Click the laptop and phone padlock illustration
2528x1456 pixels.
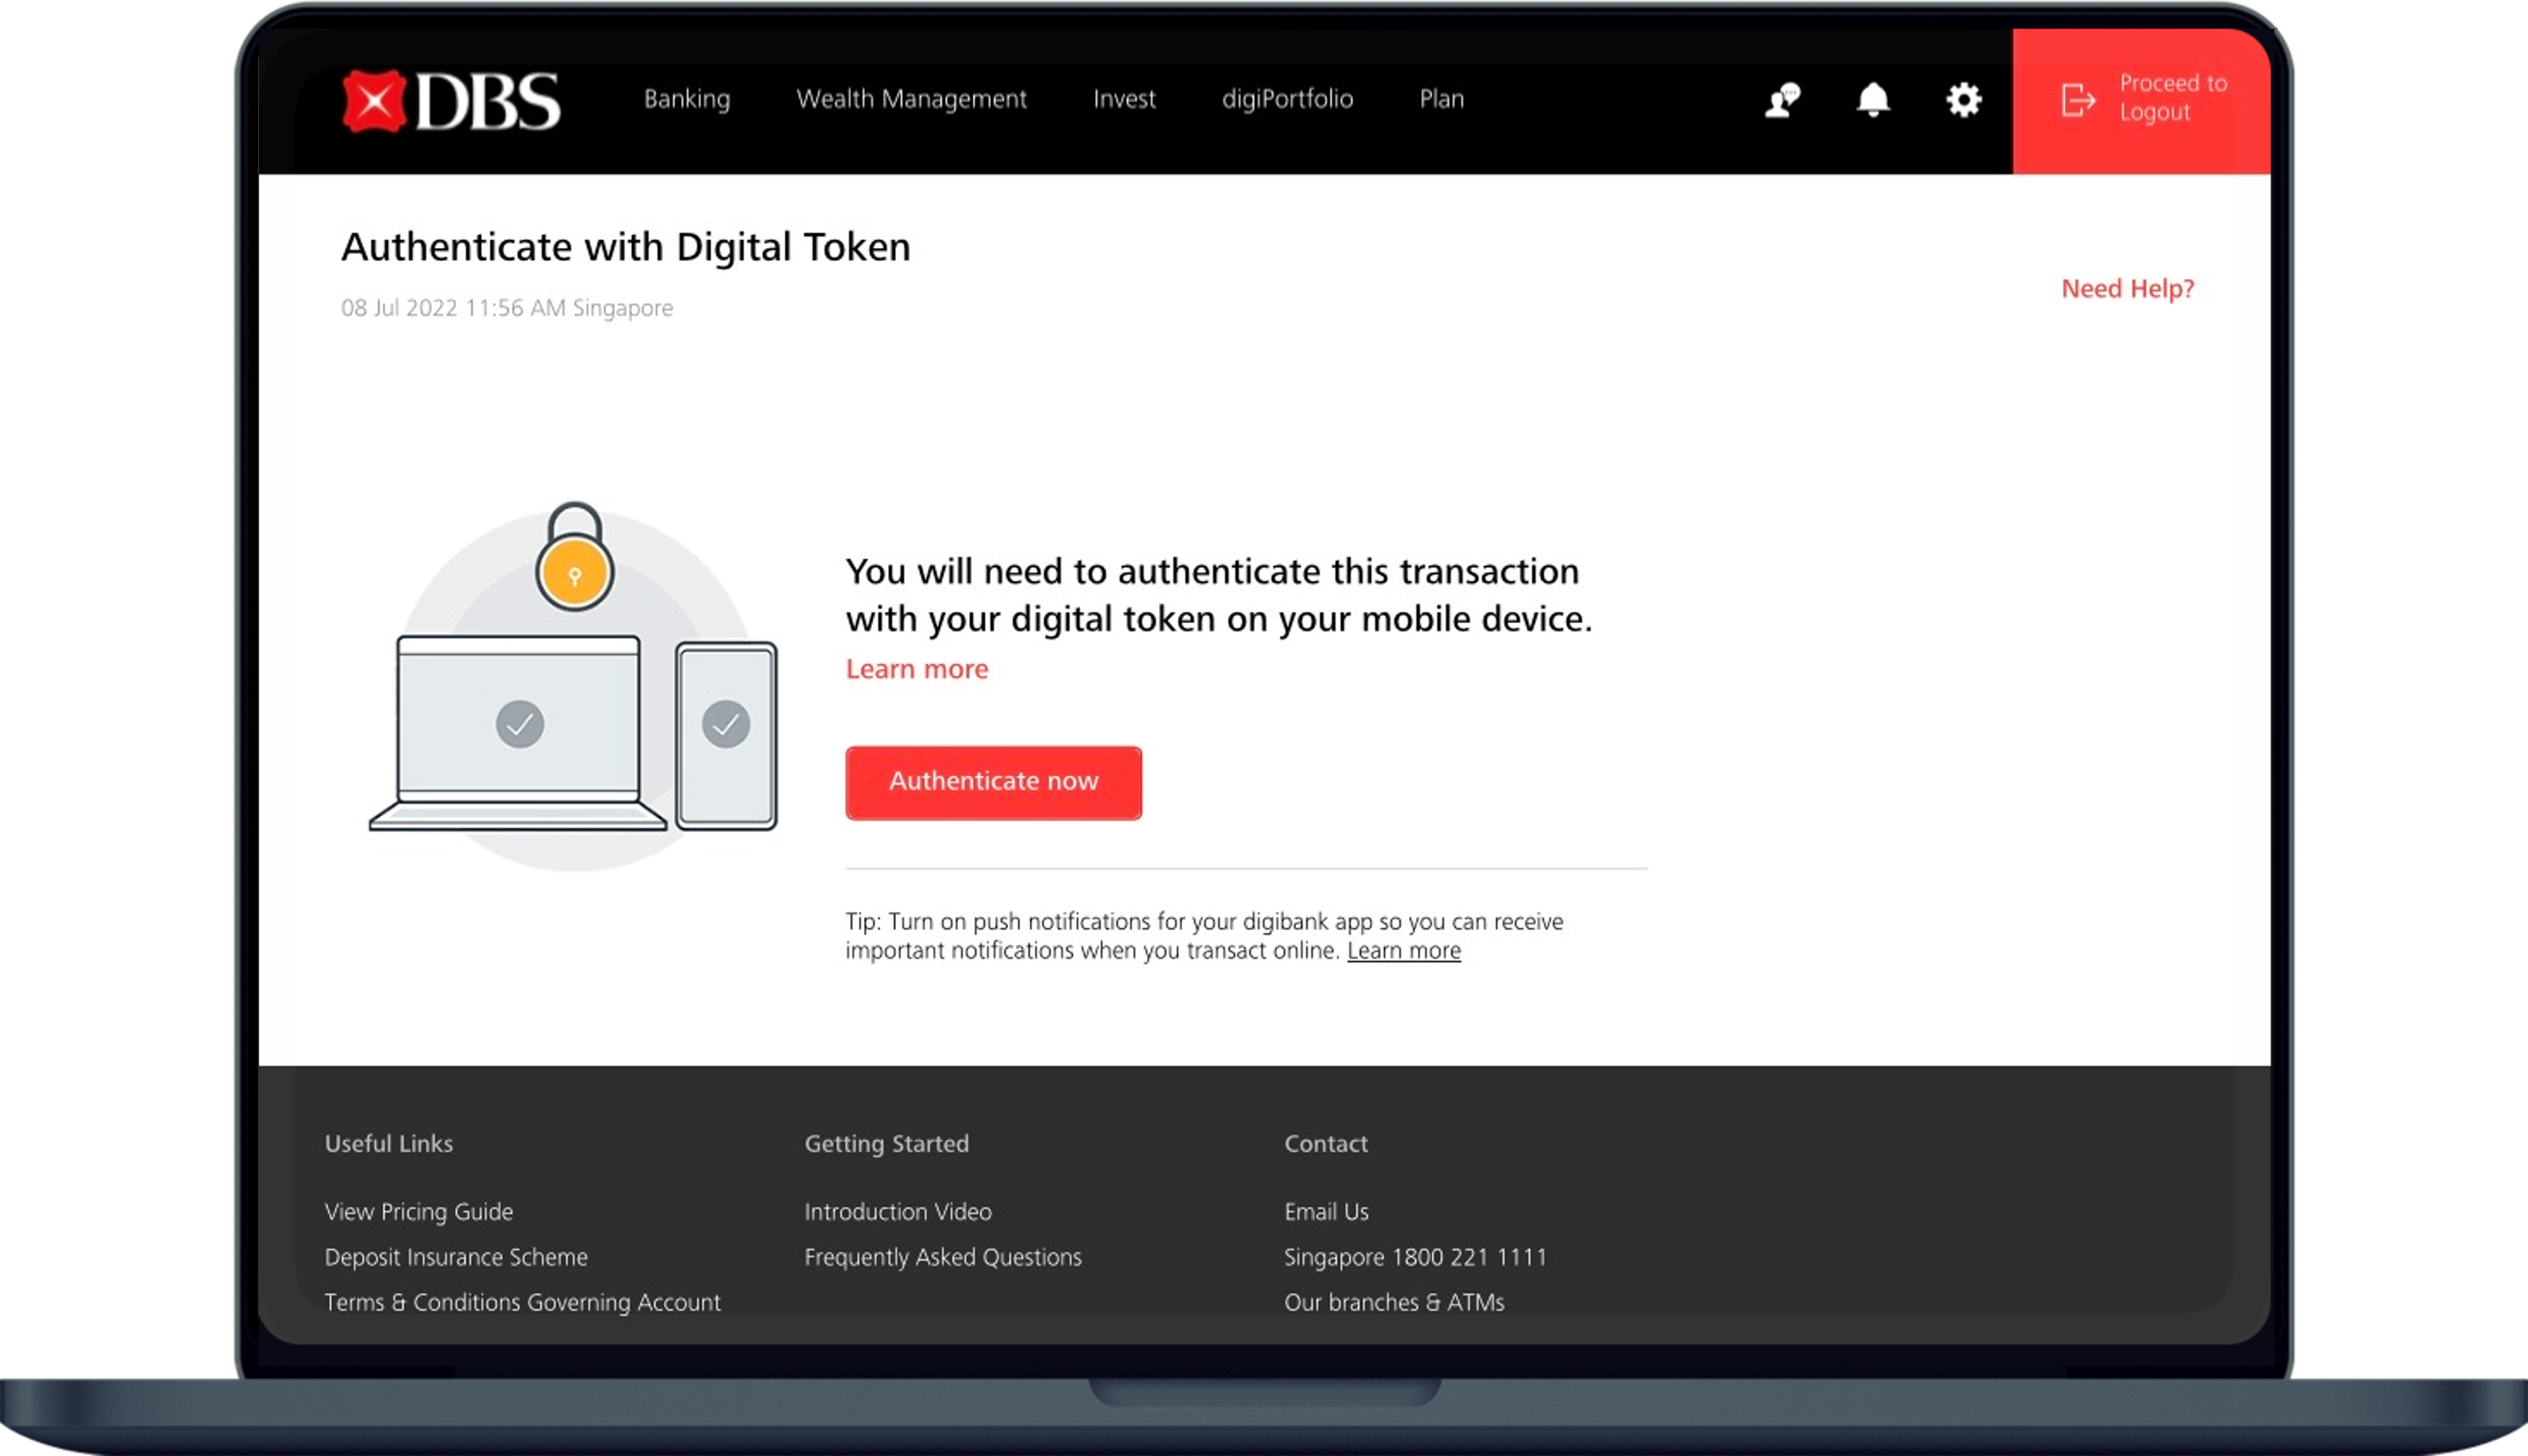(573, 686)
